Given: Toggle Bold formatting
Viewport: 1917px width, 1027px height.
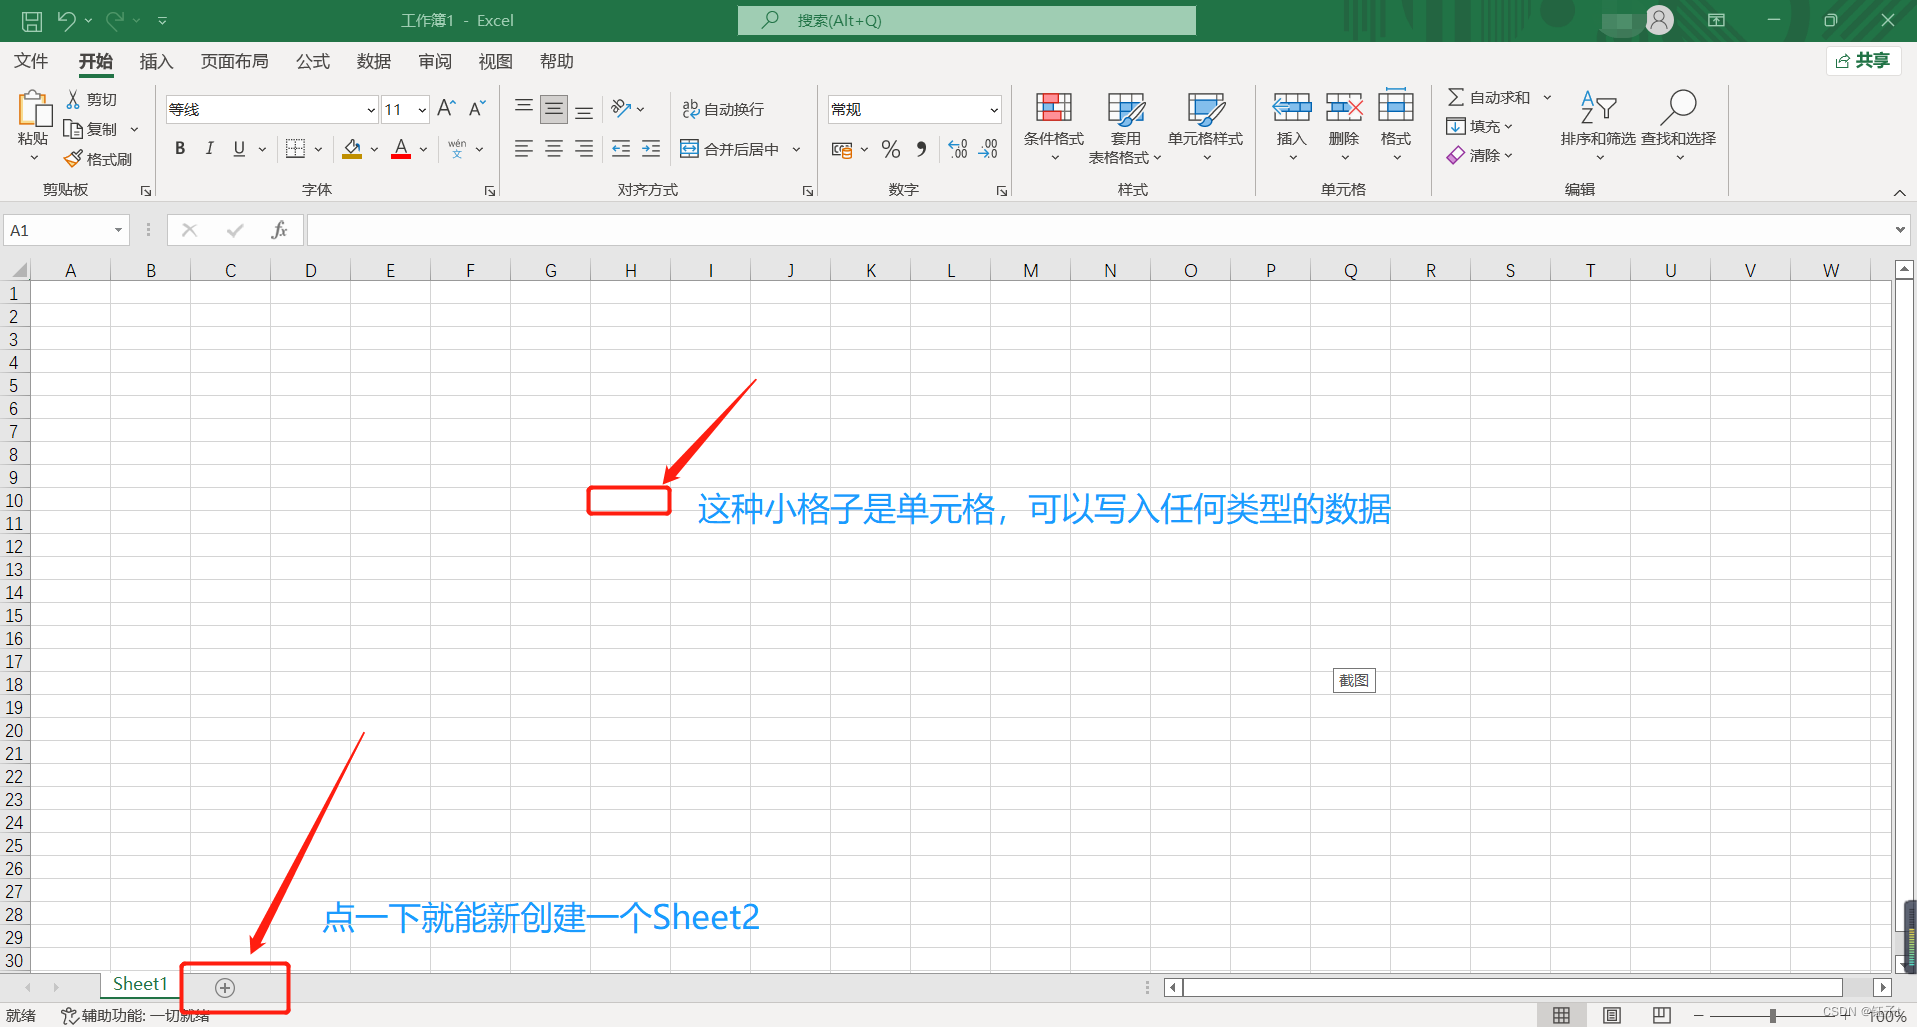Looking at the screenshot, I should 180,149.
